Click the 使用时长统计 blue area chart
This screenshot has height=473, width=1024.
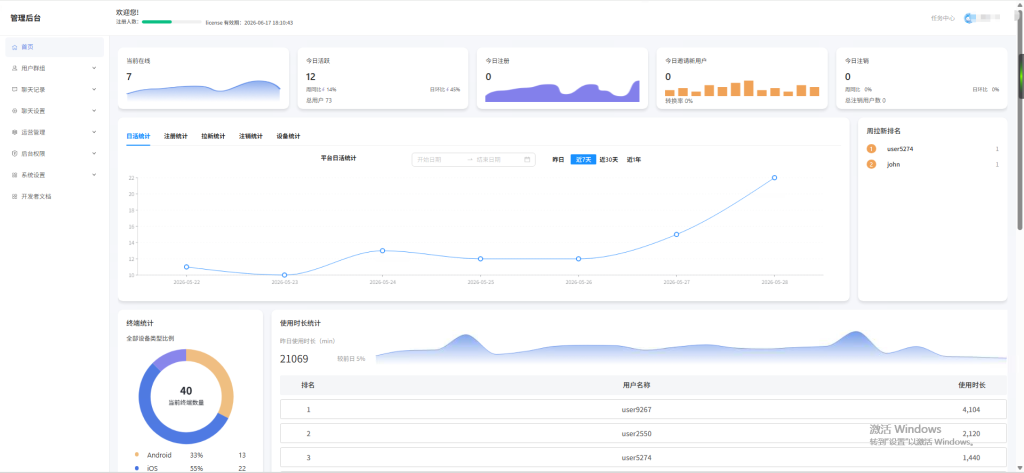point(691,346)
